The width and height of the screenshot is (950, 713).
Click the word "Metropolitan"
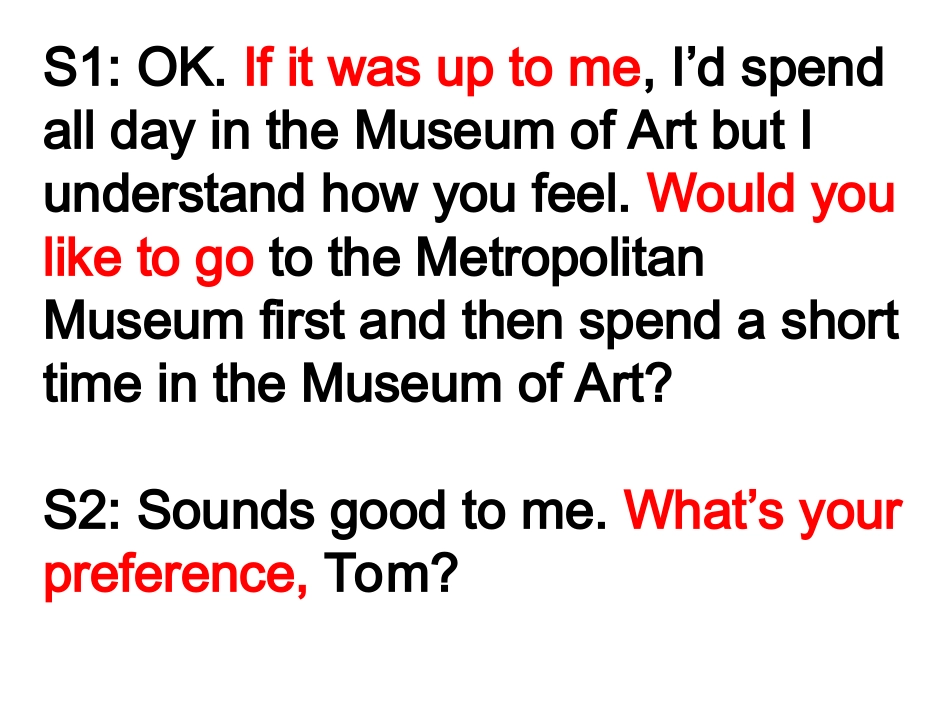(560, 259)
